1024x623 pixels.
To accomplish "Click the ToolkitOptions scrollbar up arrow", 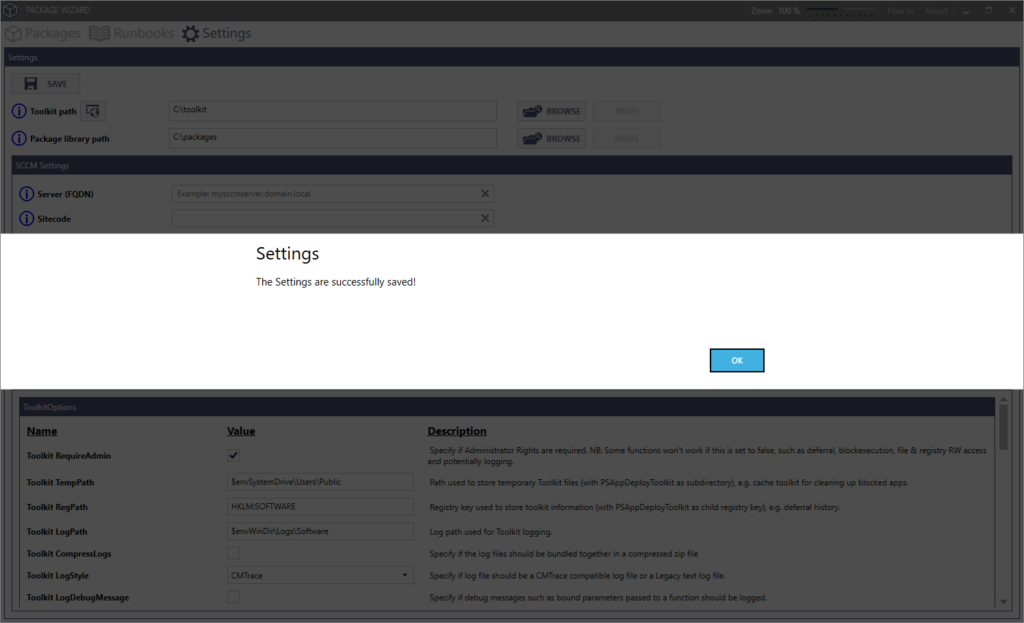I will [1003, 400].
